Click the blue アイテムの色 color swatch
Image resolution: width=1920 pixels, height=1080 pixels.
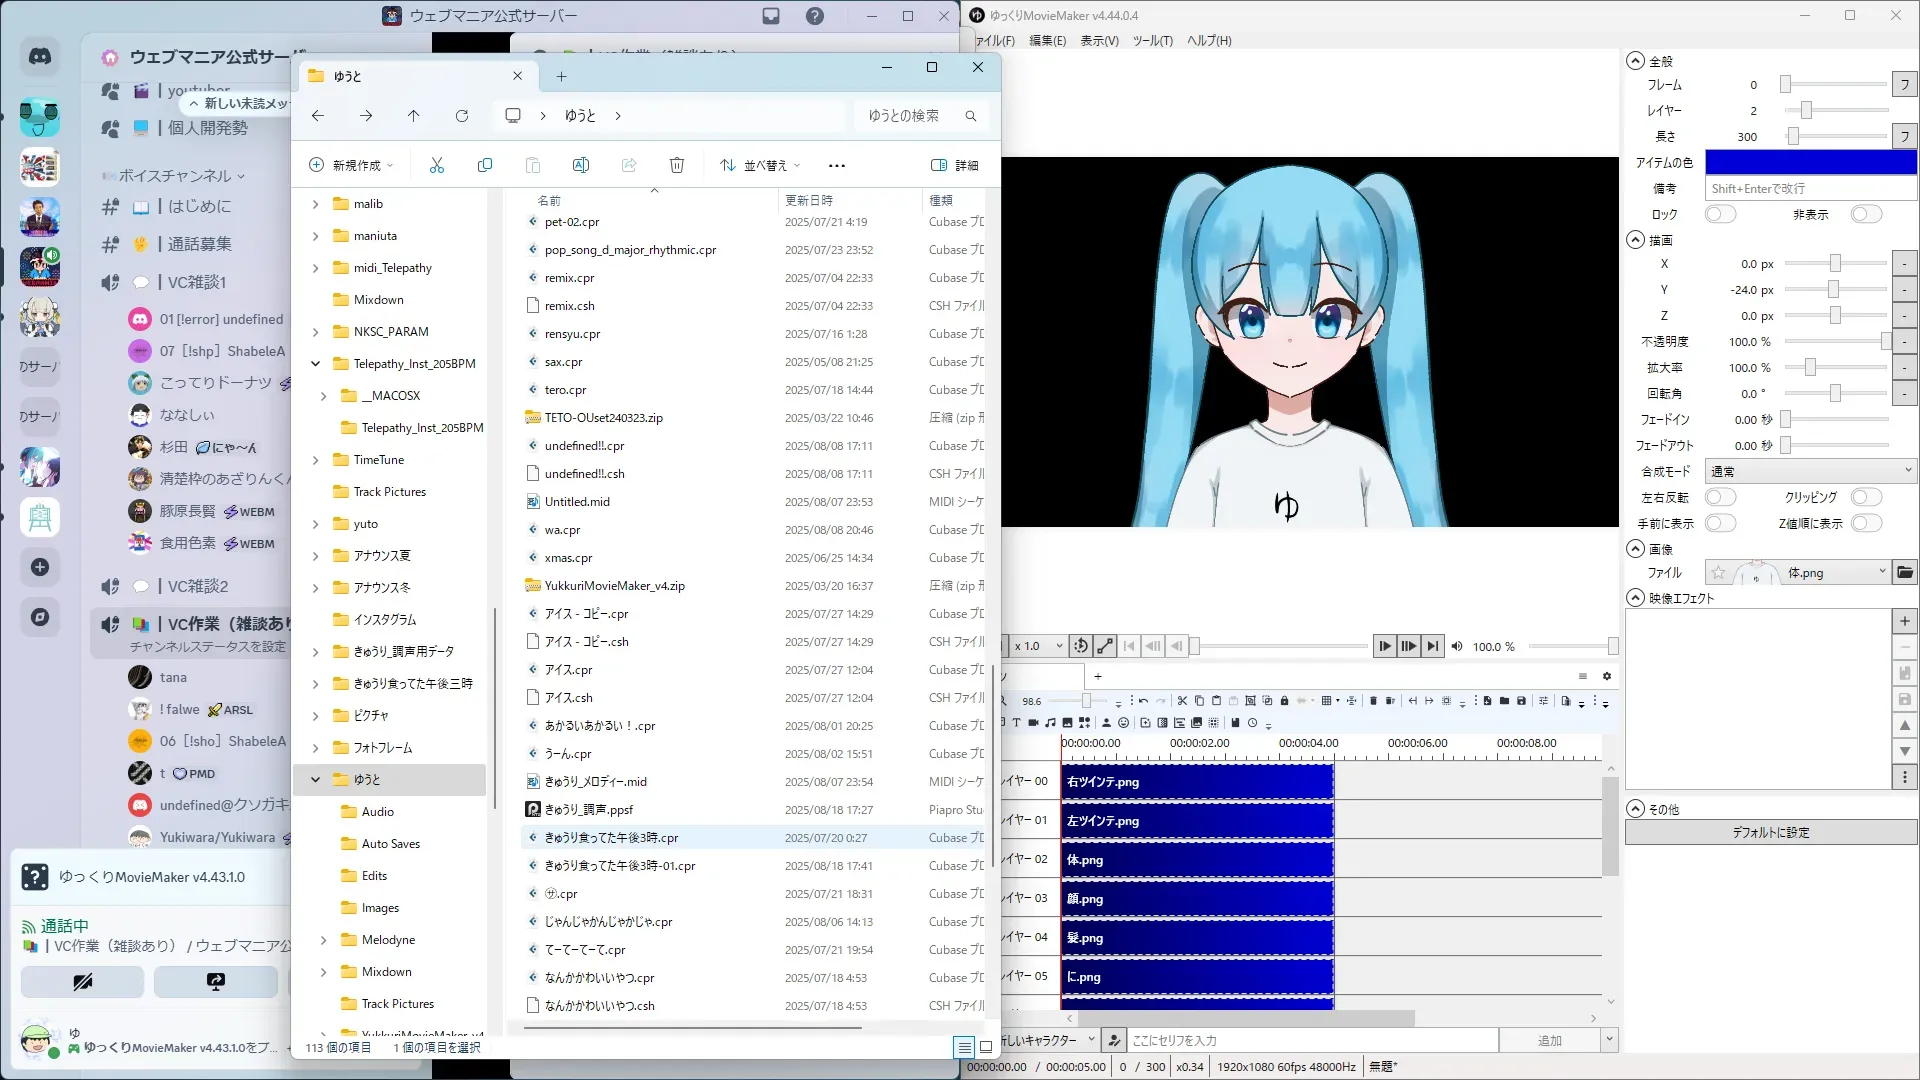click(1810, 162)
